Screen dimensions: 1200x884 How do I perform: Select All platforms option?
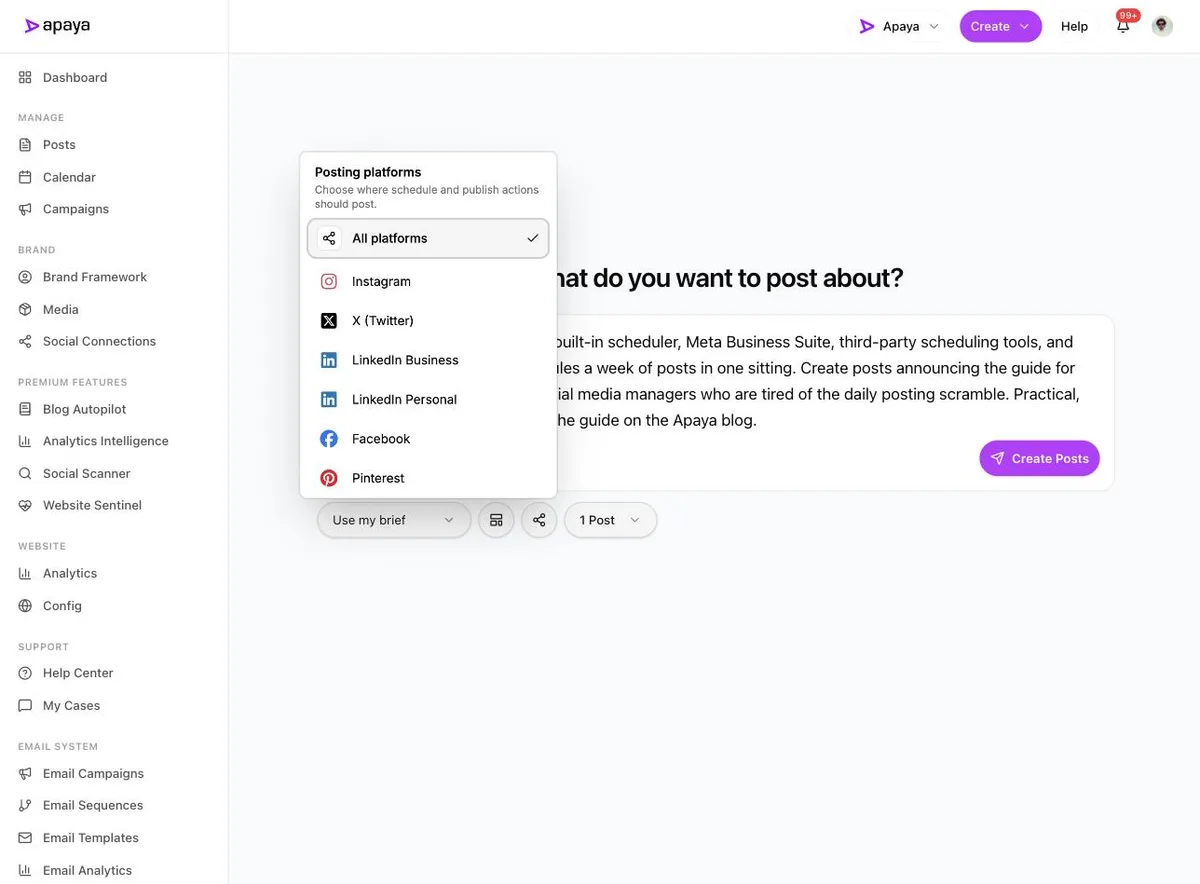pyautogui.click(x=428, y=238)
